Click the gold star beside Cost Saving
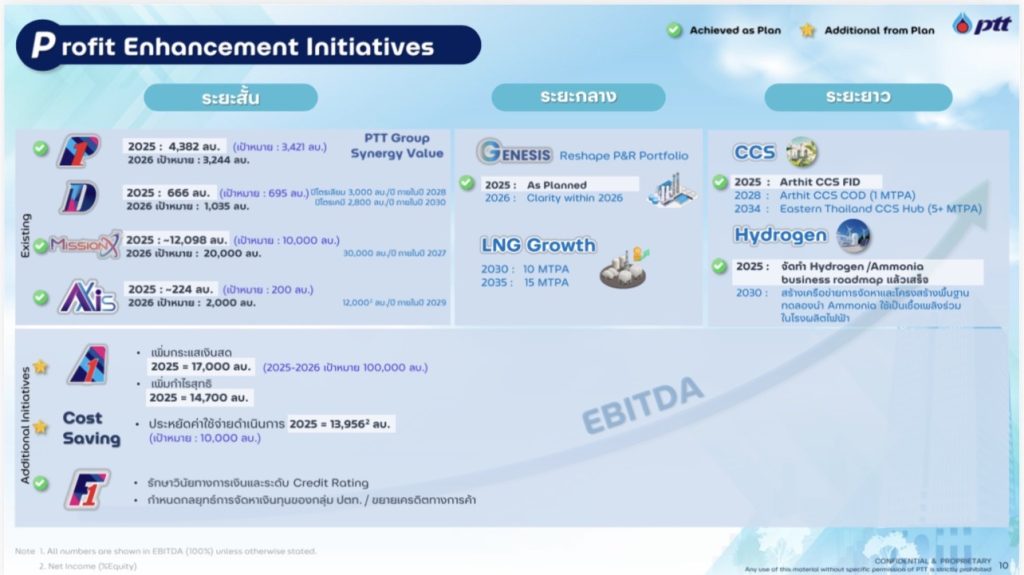Screen dimensions: 1024x575 click(x=40, y=427)
